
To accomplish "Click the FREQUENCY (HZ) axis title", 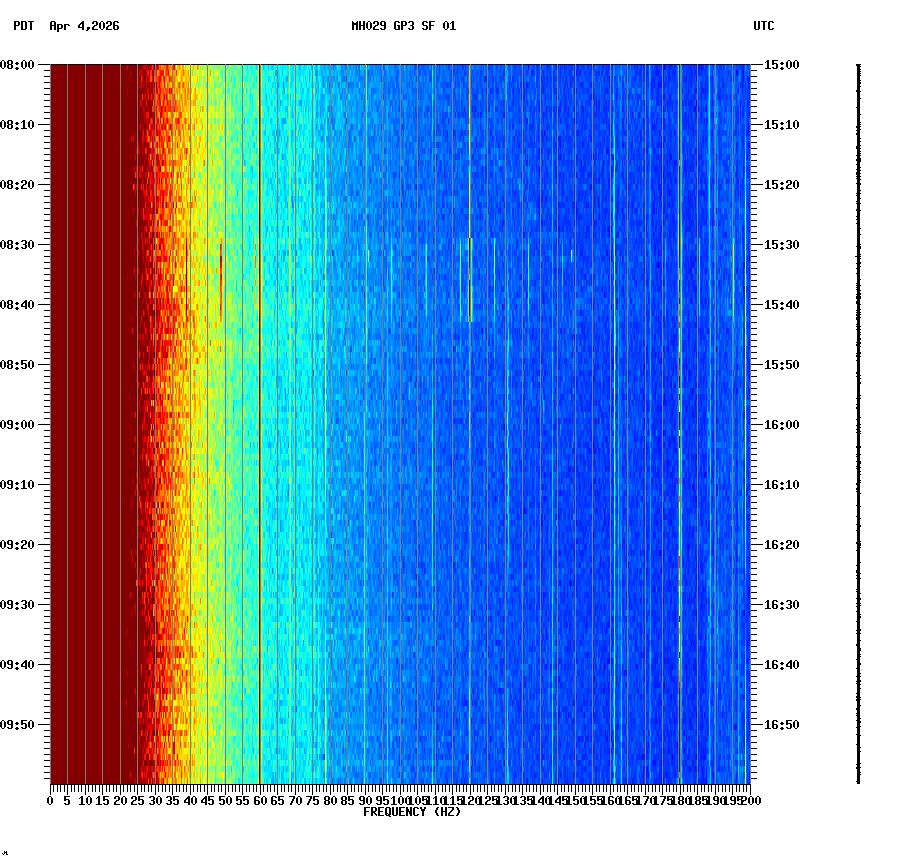I will pyautogui.click(x=411, y=812).
